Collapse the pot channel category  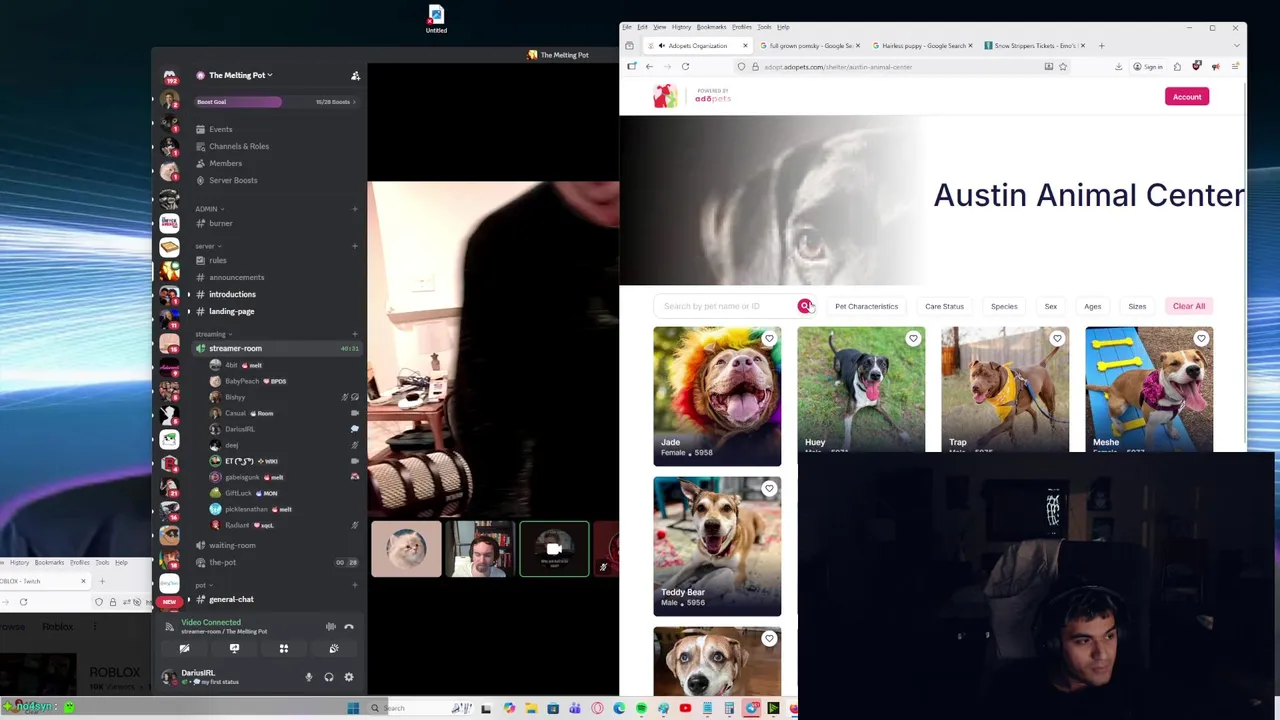click(202, 585)
